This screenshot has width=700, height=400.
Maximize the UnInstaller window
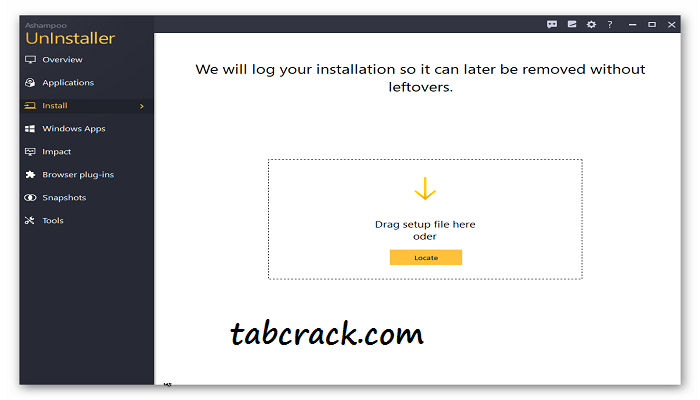coord(652,25)
